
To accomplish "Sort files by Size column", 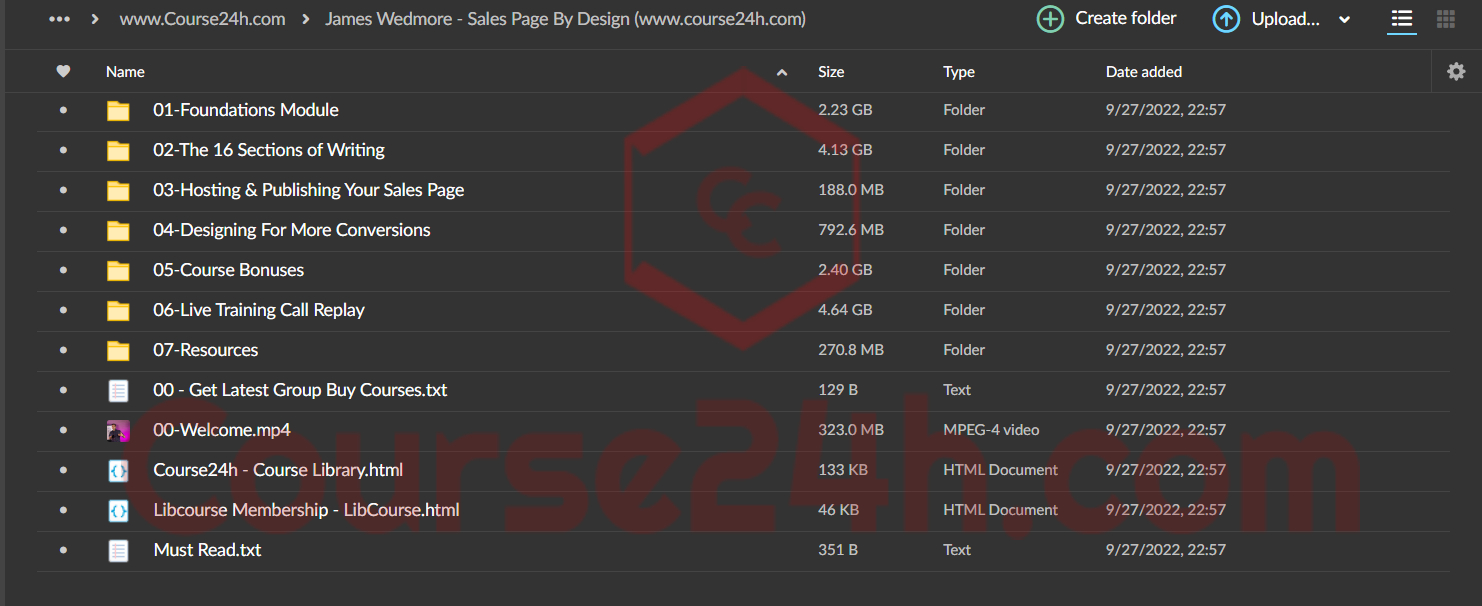I will pyautogui.click(x=831, y=72).
